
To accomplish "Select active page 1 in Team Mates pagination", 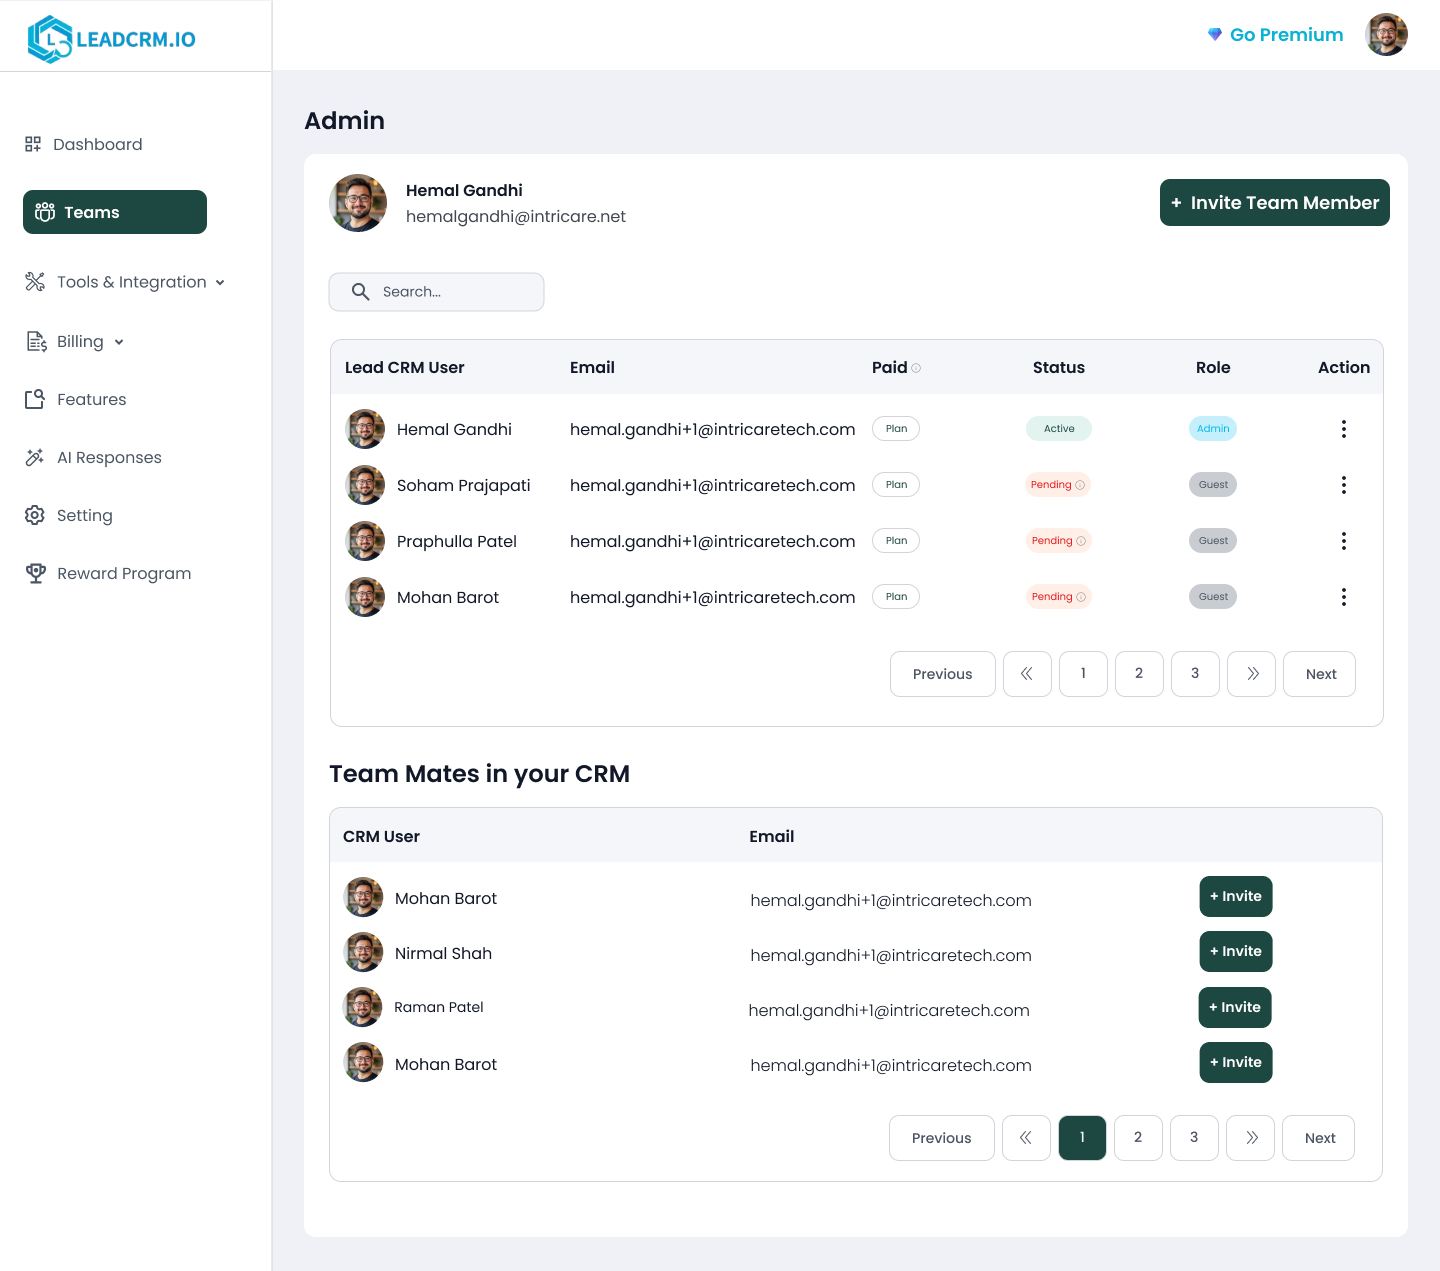I will click(x=1082, y=1138).
